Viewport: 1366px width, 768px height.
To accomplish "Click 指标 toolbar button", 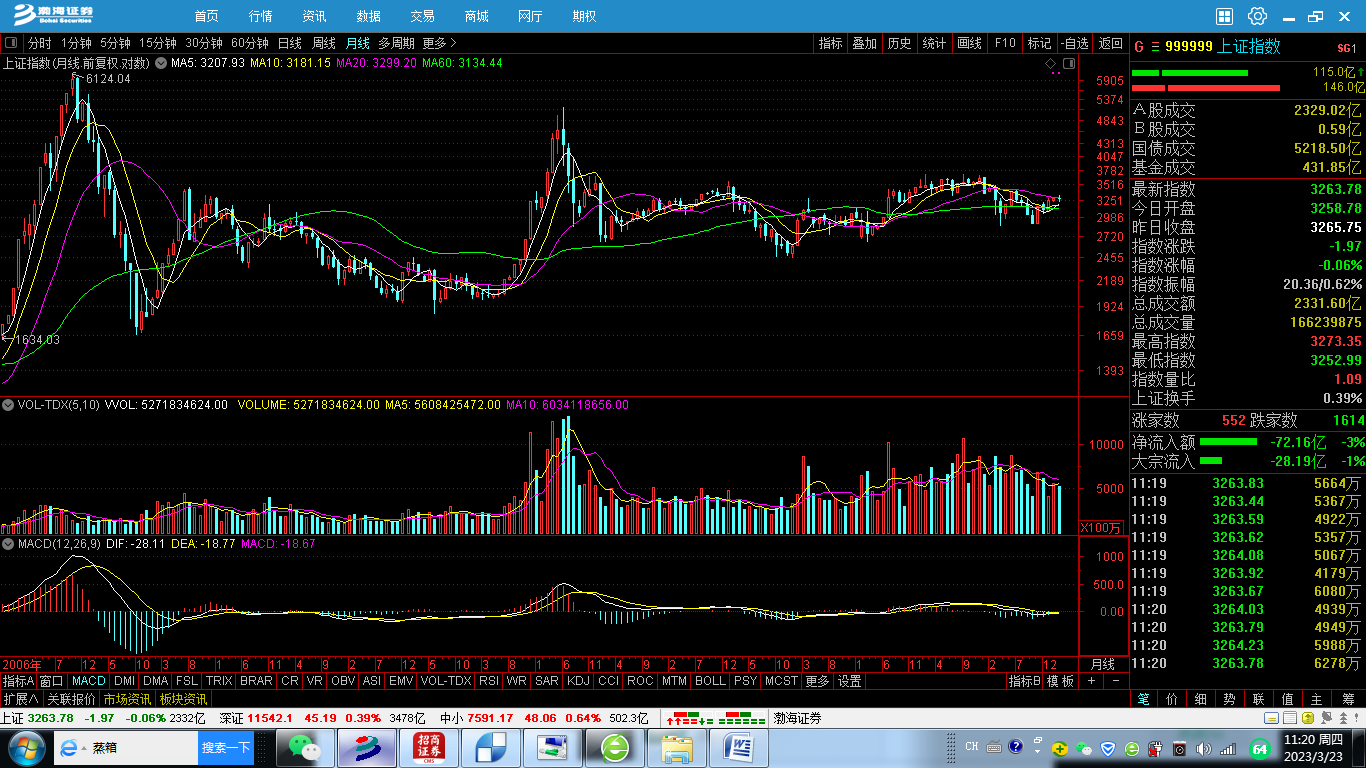I will [831, 43].
